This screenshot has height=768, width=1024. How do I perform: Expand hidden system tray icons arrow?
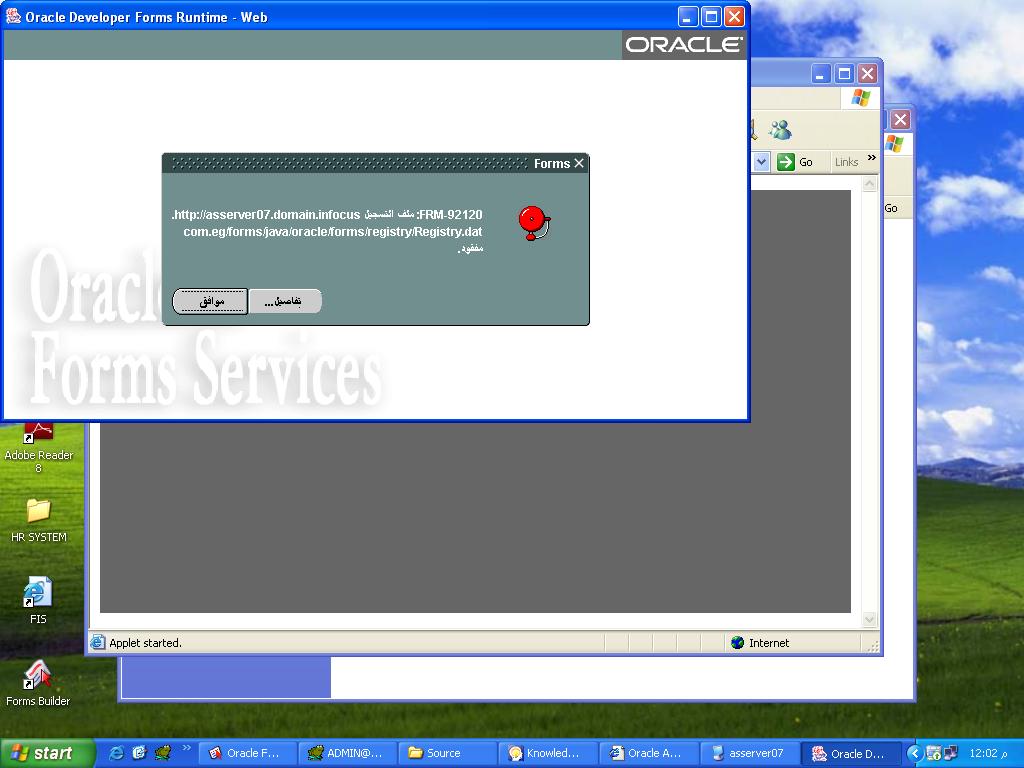915,754
